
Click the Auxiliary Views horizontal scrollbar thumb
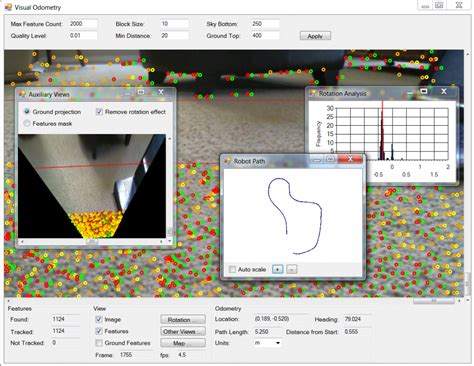click(92, 241)
